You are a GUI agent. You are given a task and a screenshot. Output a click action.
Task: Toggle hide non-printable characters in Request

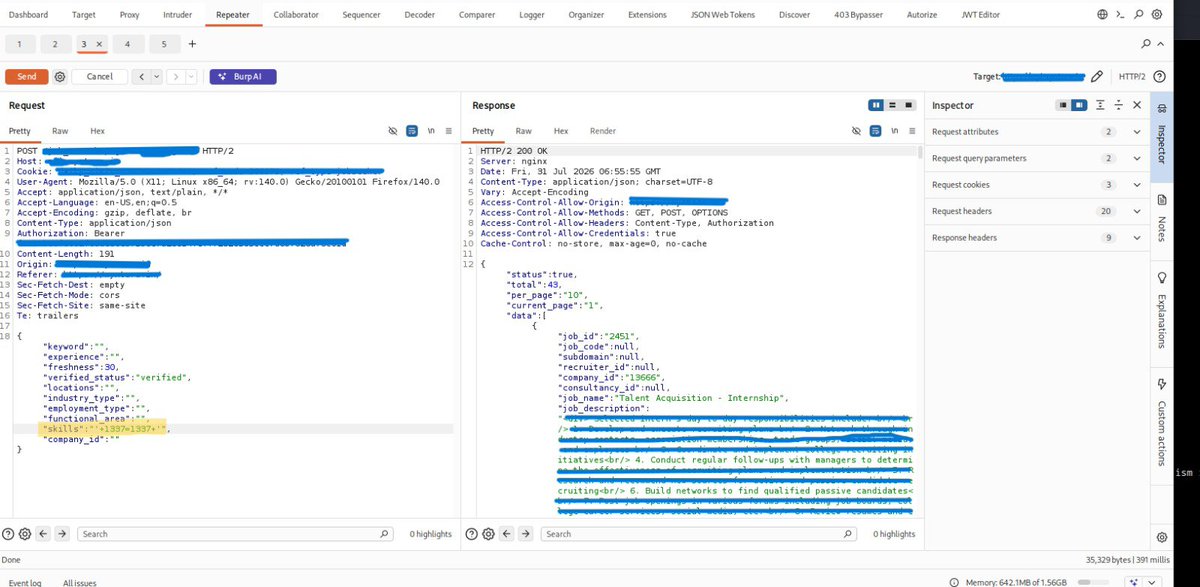[393, 131]
